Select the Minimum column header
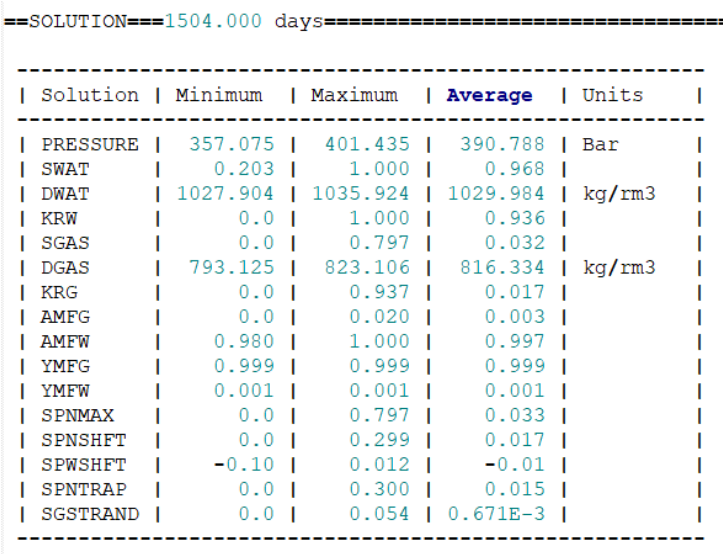 tap(219, 96)
